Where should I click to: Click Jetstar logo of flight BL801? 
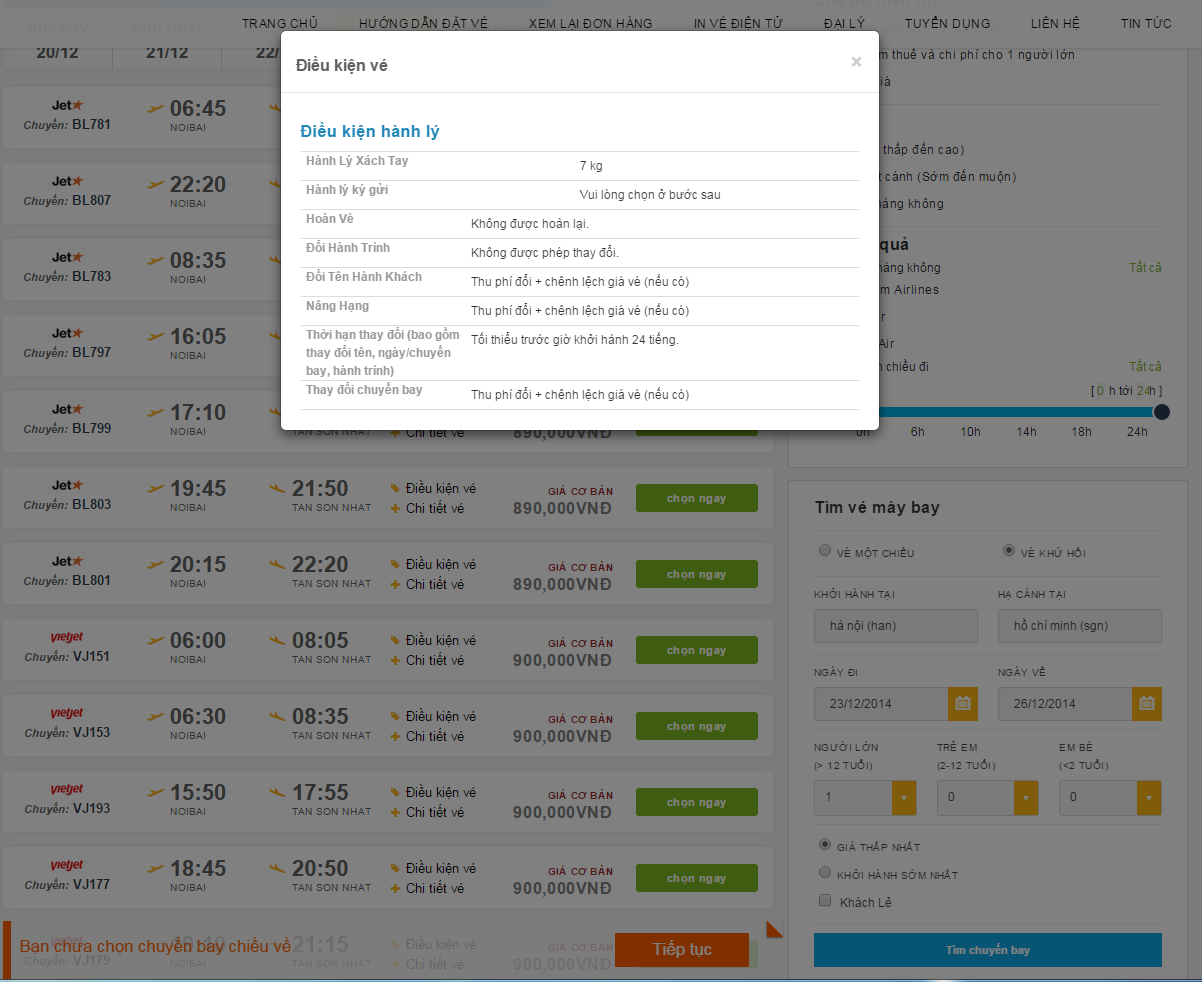(68, 561)
